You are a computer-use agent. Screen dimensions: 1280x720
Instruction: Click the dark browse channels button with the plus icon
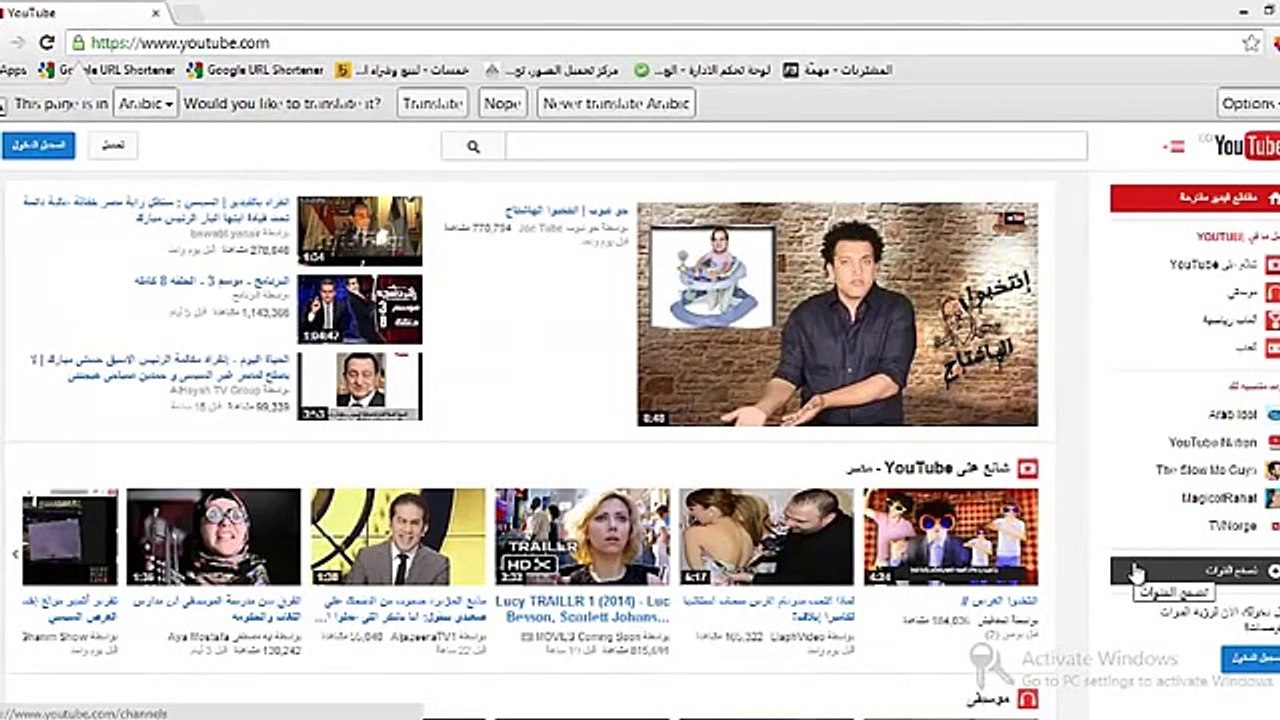point(1195,570)
